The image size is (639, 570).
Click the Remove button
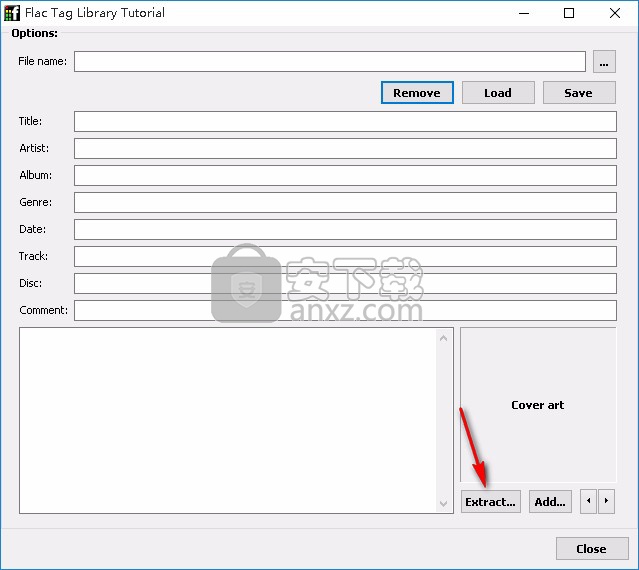tap(417, 92)
